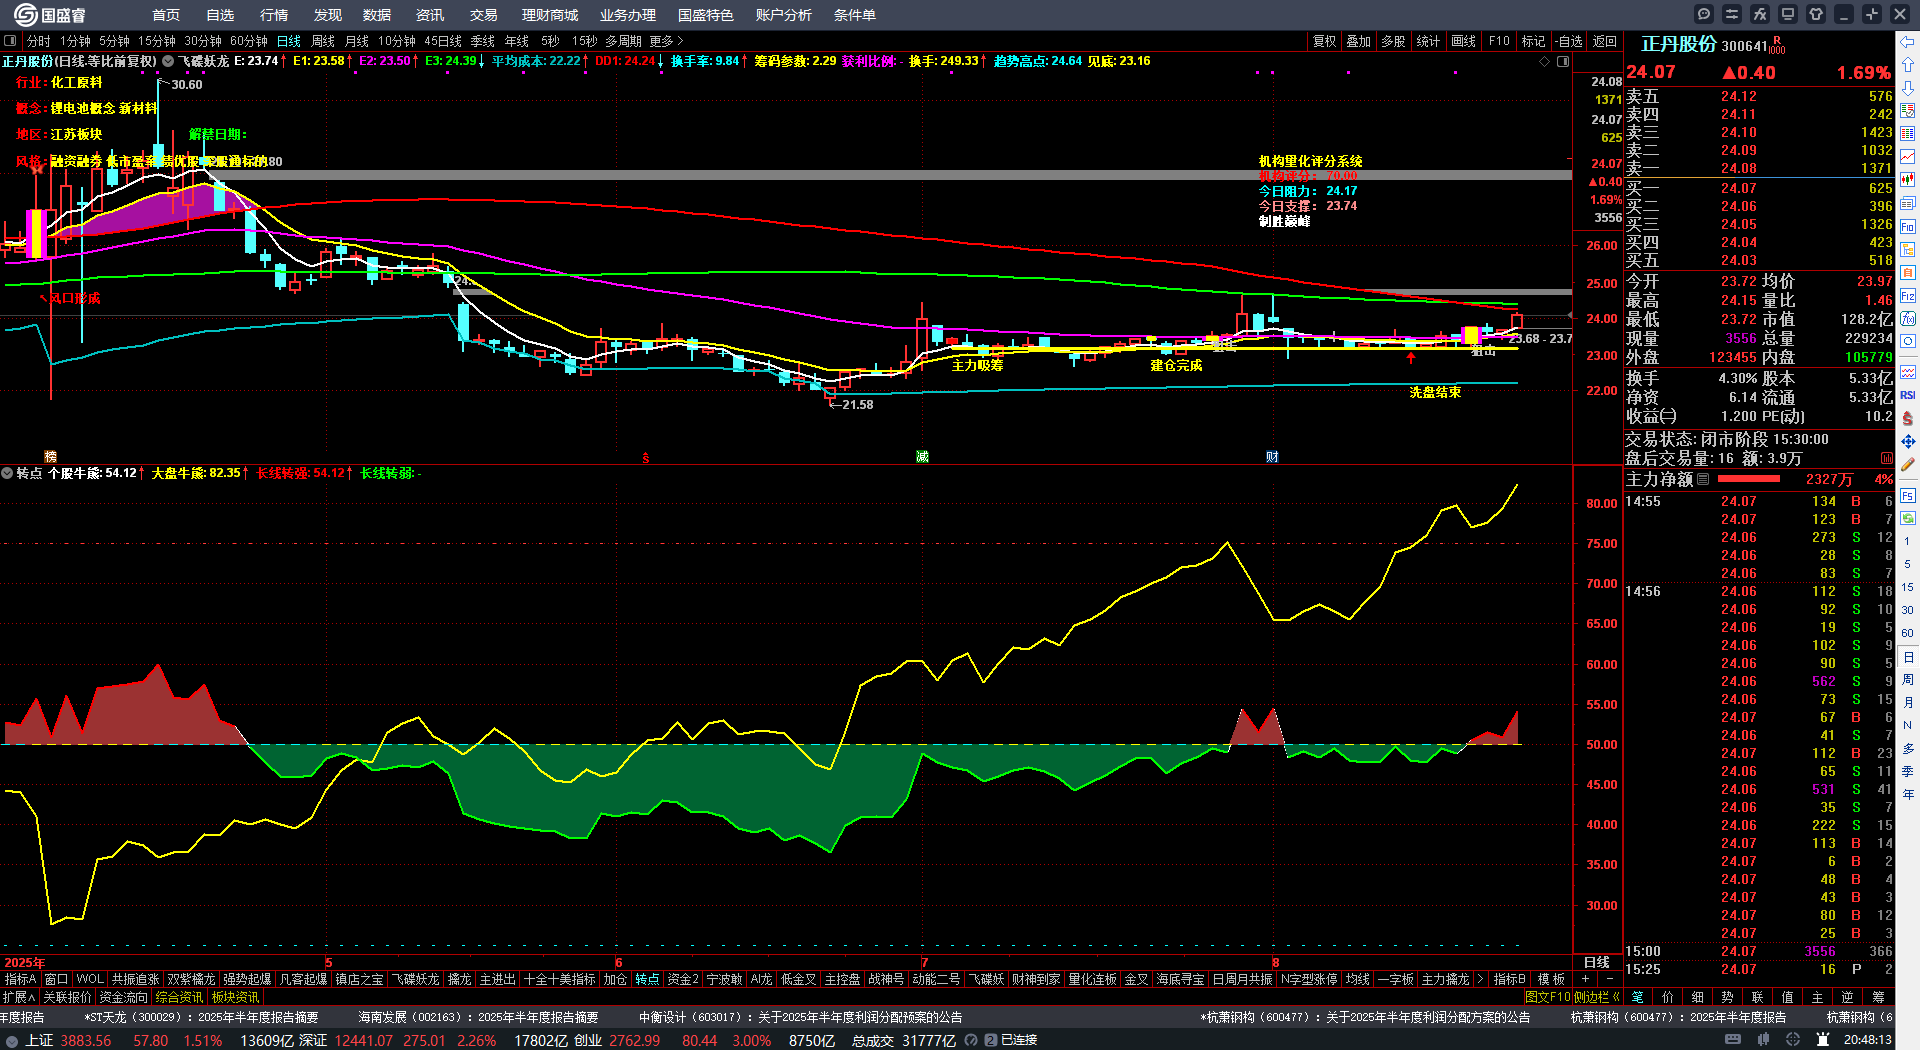Screen dimensions: 1920x1050
Task: Expand the 更多 periods dropdown
Action: click(667, 41)
